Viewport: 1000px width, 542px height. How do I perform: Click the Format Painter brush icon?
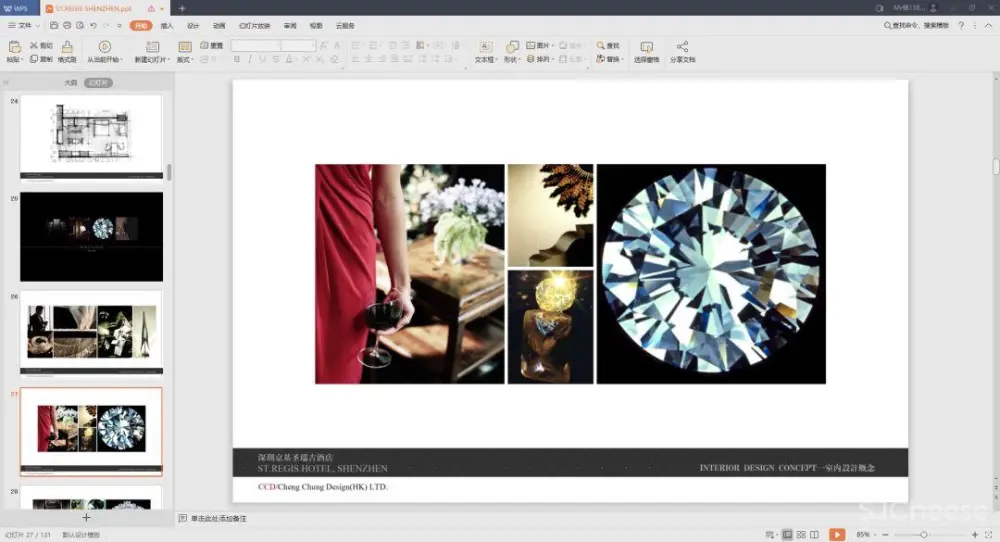(67, 47)
